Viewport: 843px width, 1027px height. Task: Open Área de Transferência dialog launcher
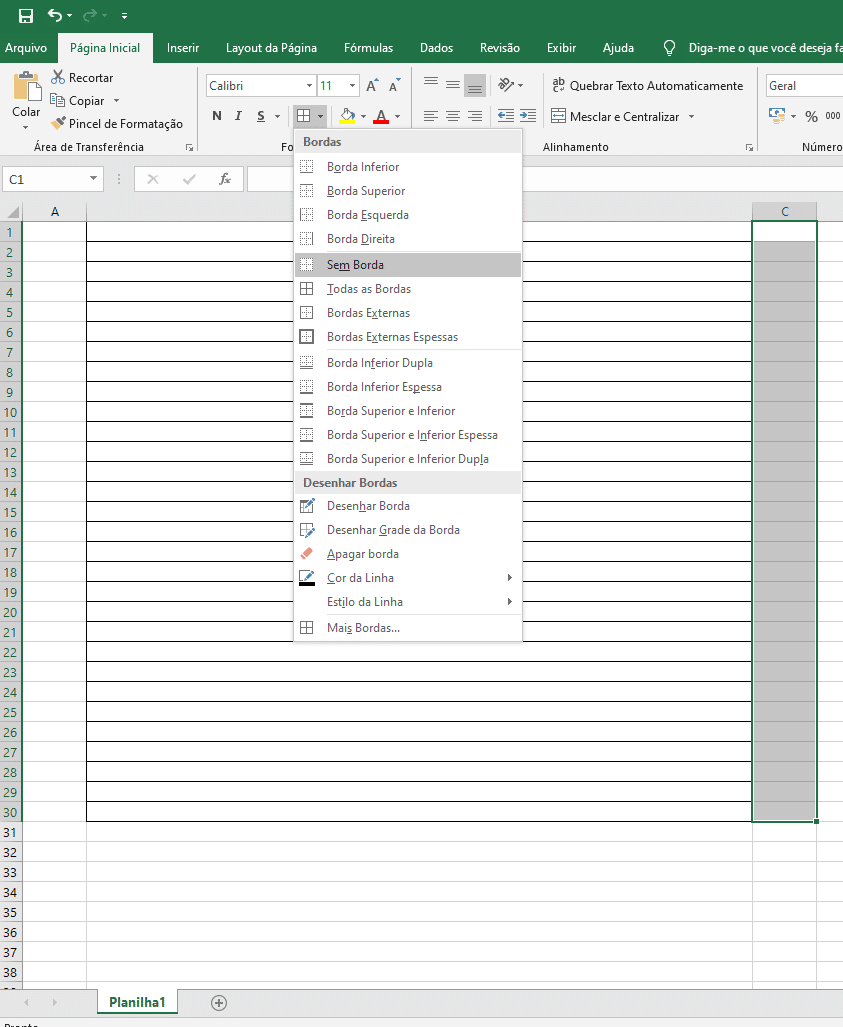point(189,147)
